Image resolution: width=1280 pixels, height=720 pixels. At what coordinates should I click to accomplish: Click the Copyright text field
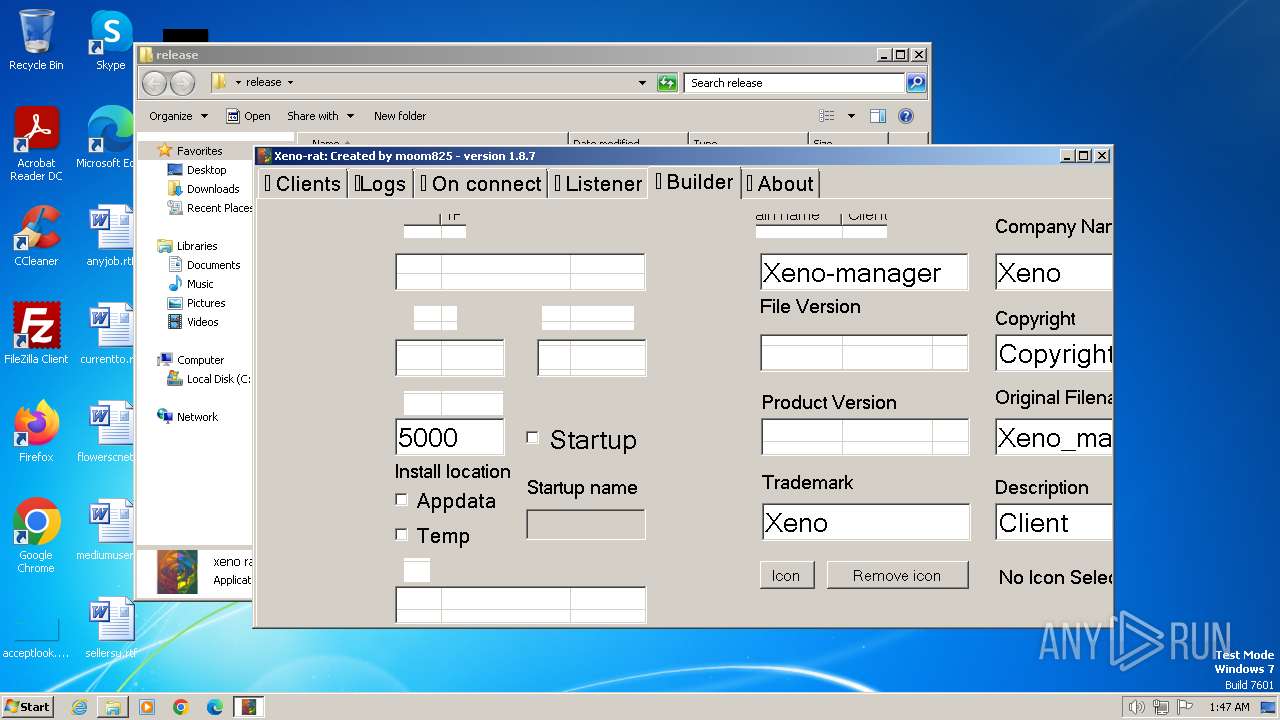(x=1054, y=353)
